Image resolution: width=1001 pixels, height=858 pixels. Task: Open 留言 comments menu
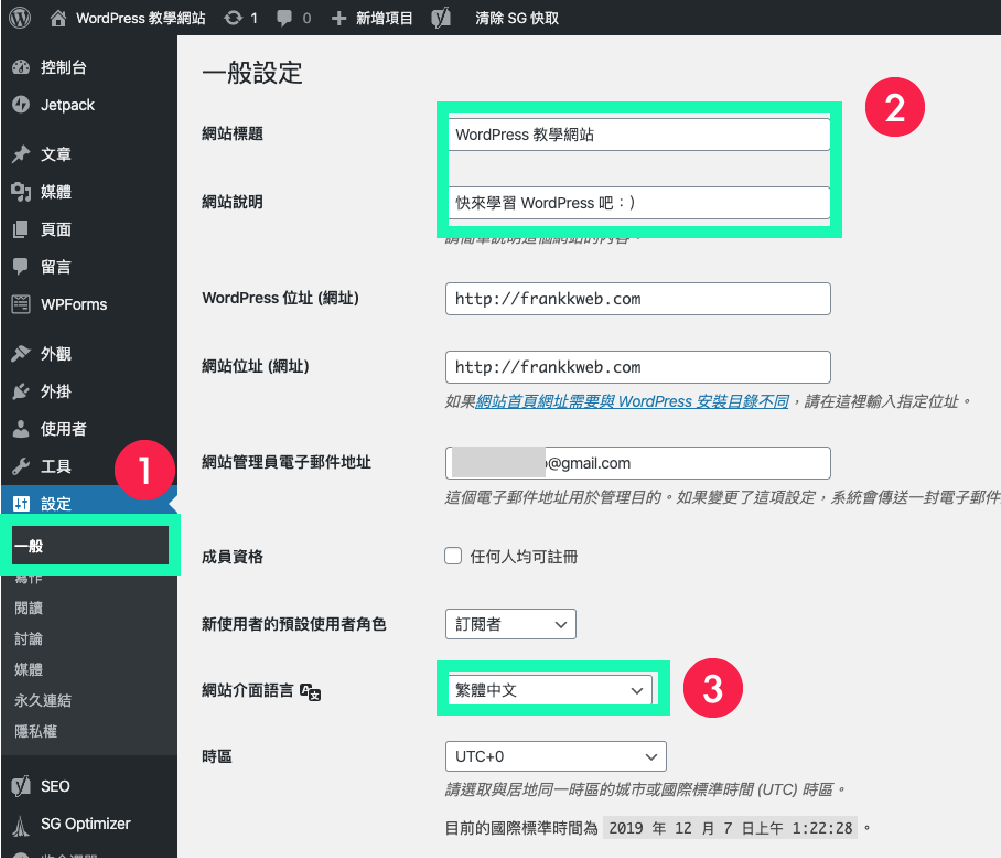click(x=56, y=266)
